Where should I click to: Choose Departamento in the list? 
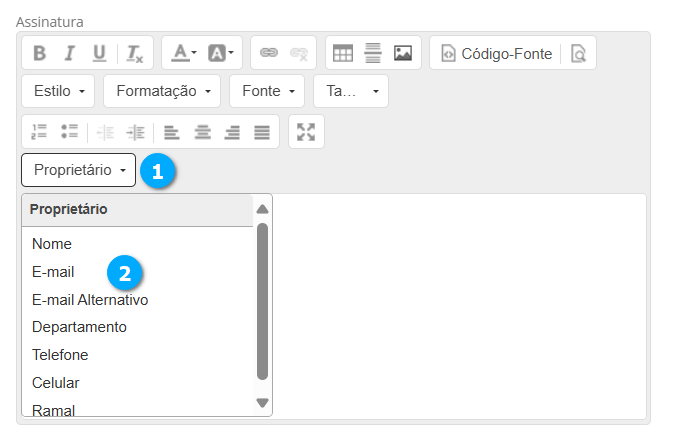coord(79,327)
